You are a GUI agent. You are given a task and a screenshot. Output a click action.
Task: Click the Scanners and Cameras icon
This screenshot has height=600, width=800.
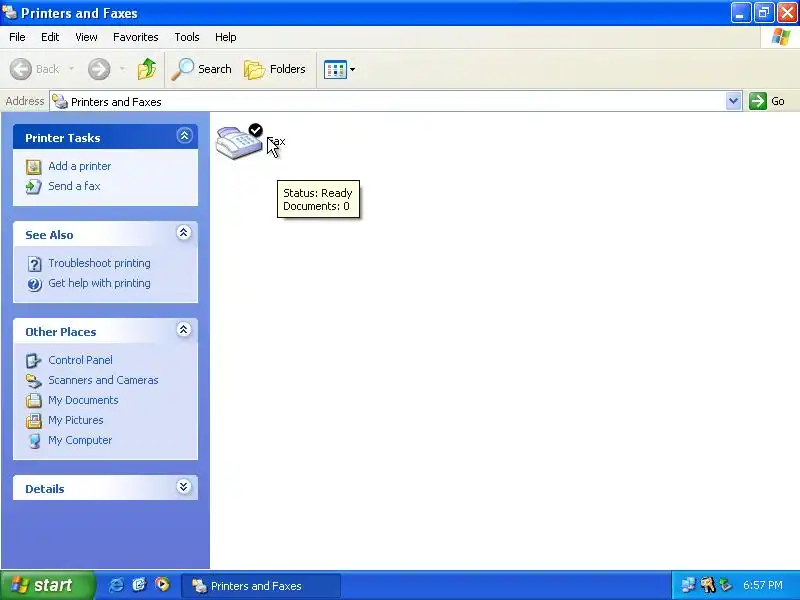pyautogui.click(x=34, y=381)
